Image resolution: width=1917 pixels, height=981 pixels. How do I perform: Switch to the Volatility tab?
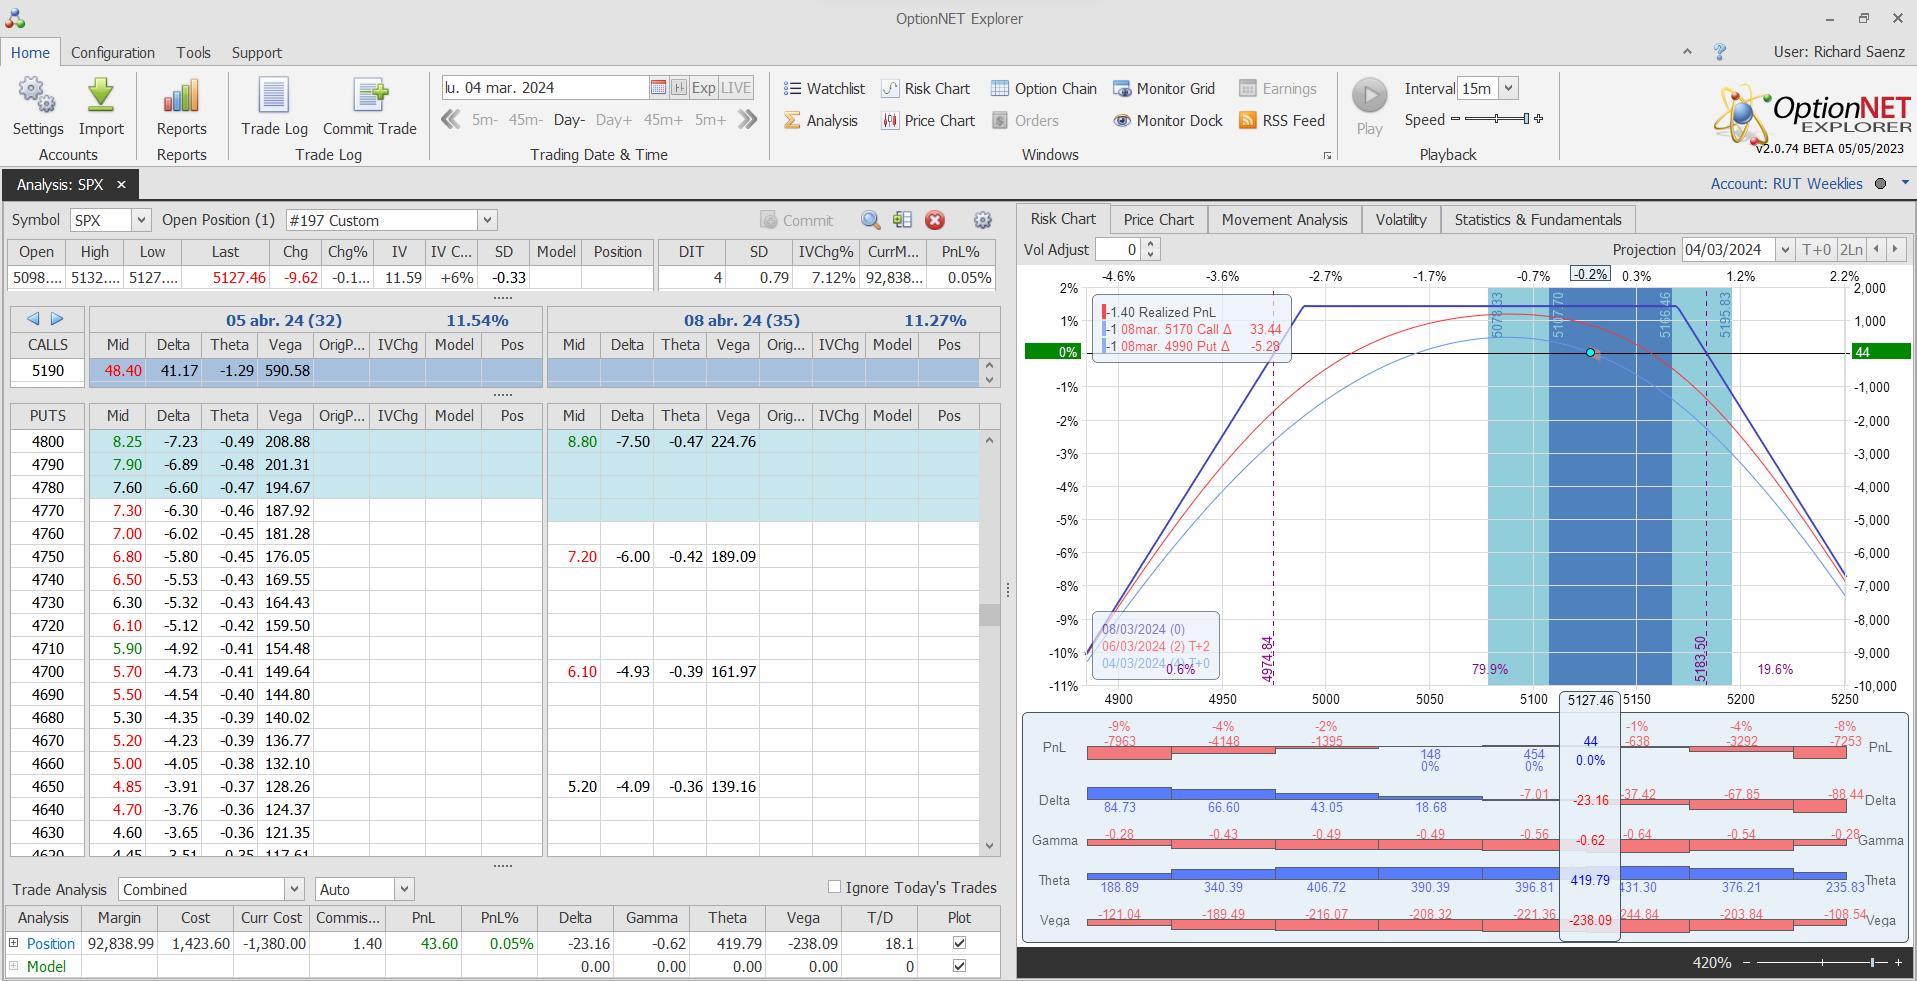pos(1400,220)
